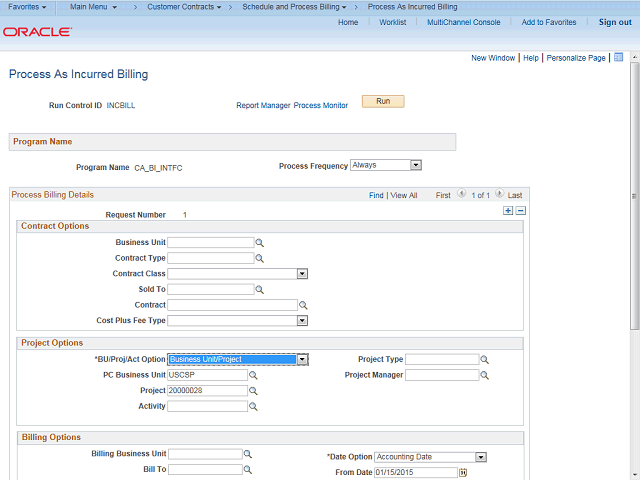Viewport: 640px width, 480px height.
Task: Open the Project Manager lookup icon
Action: [x=485, y=376]
